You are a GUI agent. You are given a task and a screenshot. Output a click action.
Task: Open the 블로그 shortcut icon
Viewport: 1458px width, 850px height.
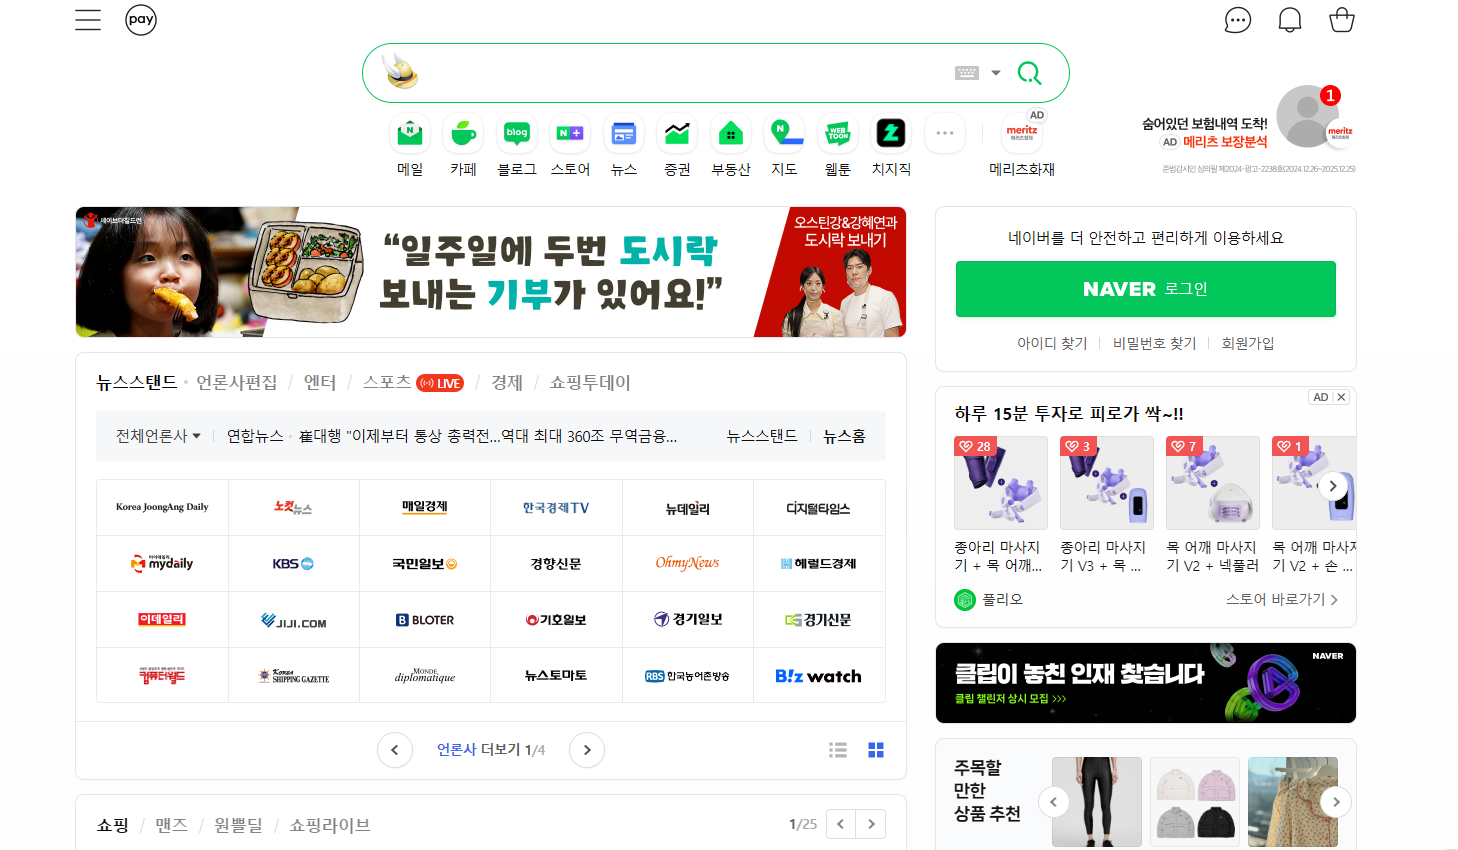(517, 145)
